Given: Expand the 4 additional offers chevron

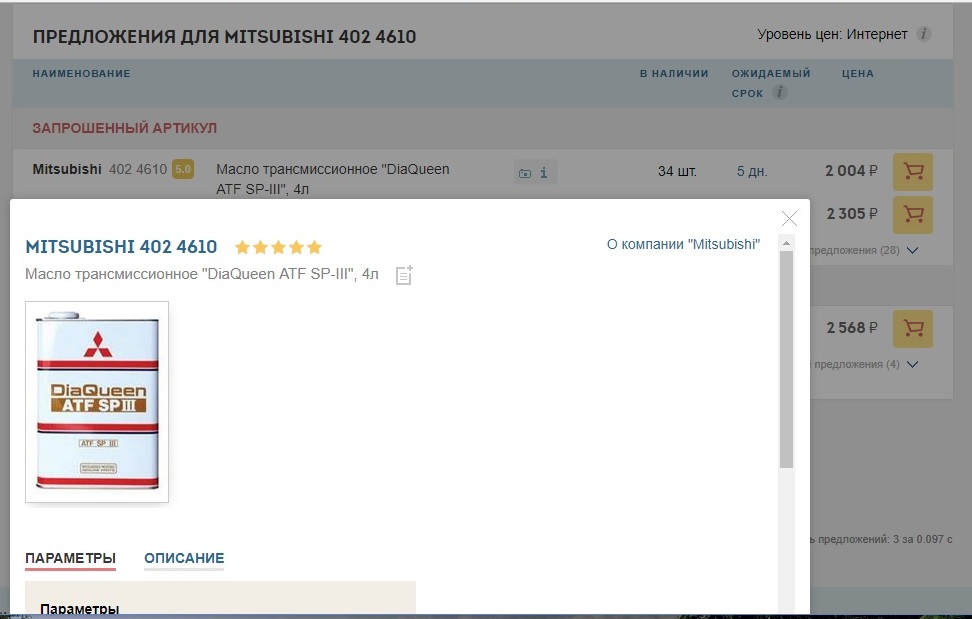Looking at the screenshot, I should click(x=911, y=364).
